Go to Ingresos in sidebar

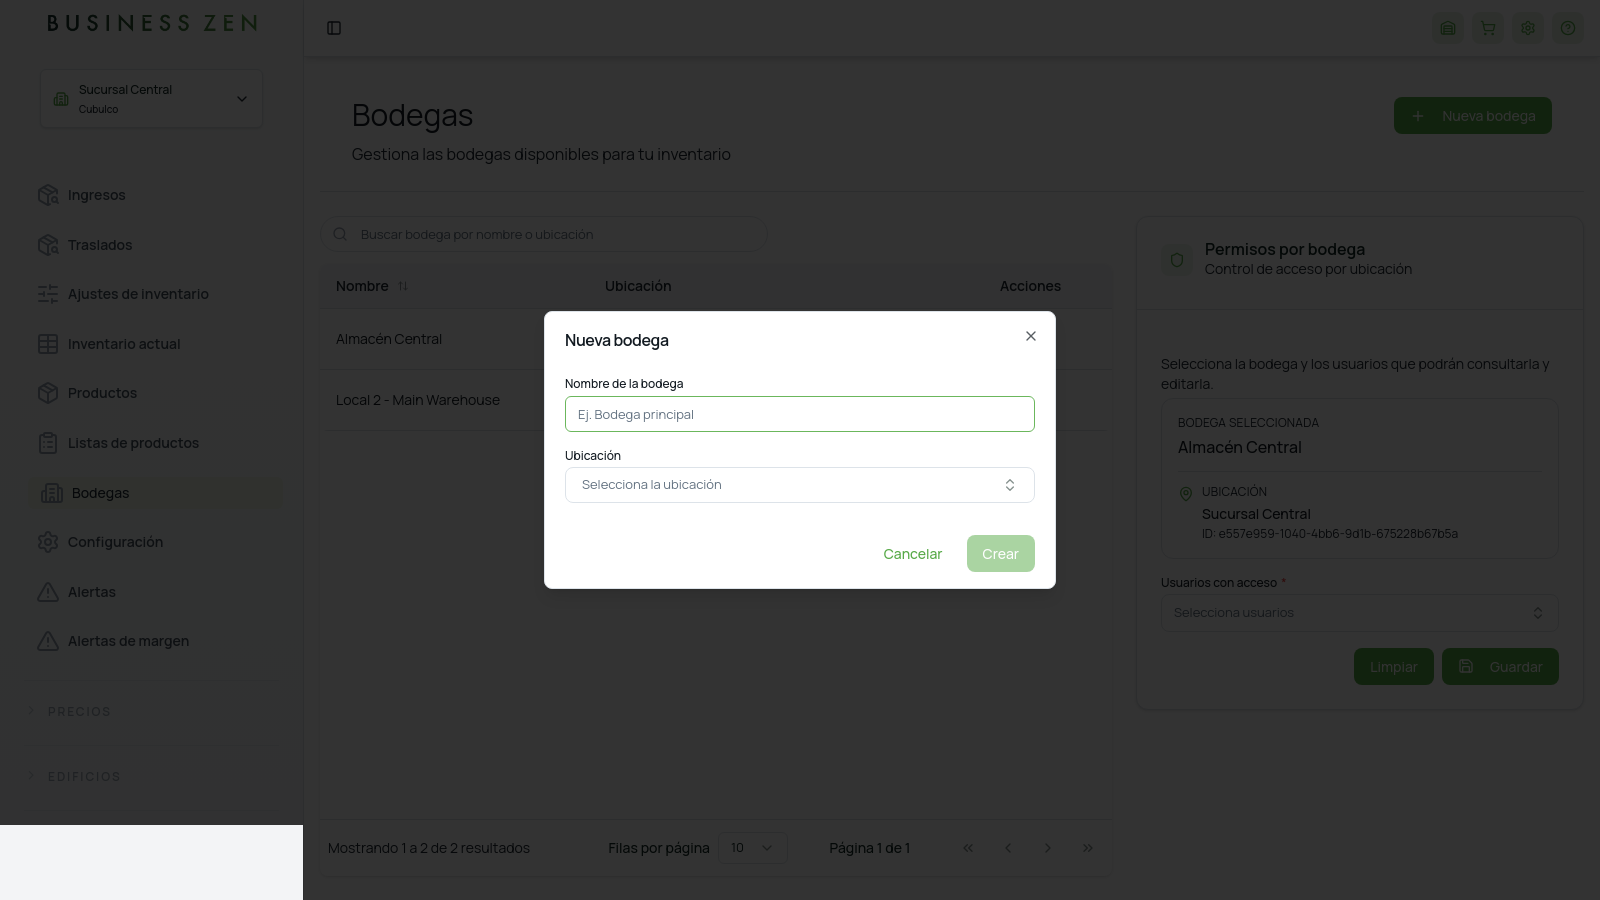(96, 195)
